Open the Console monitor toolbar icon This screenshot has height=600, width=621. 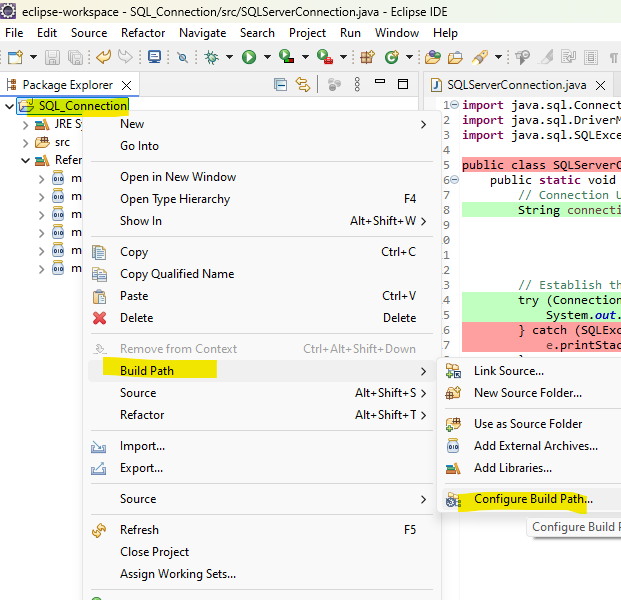154,57
